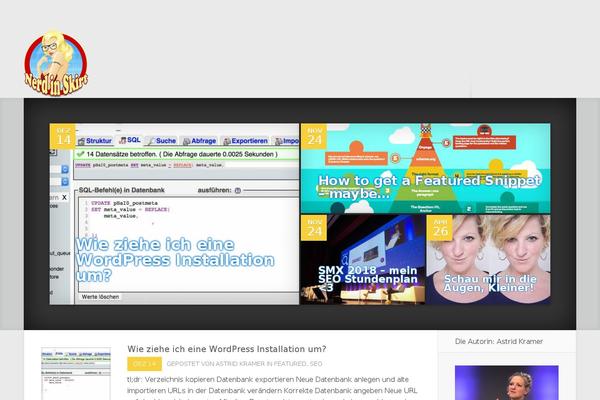Click 'How to get a Featured Snippet - maybe...' title text

pos(429,187)
